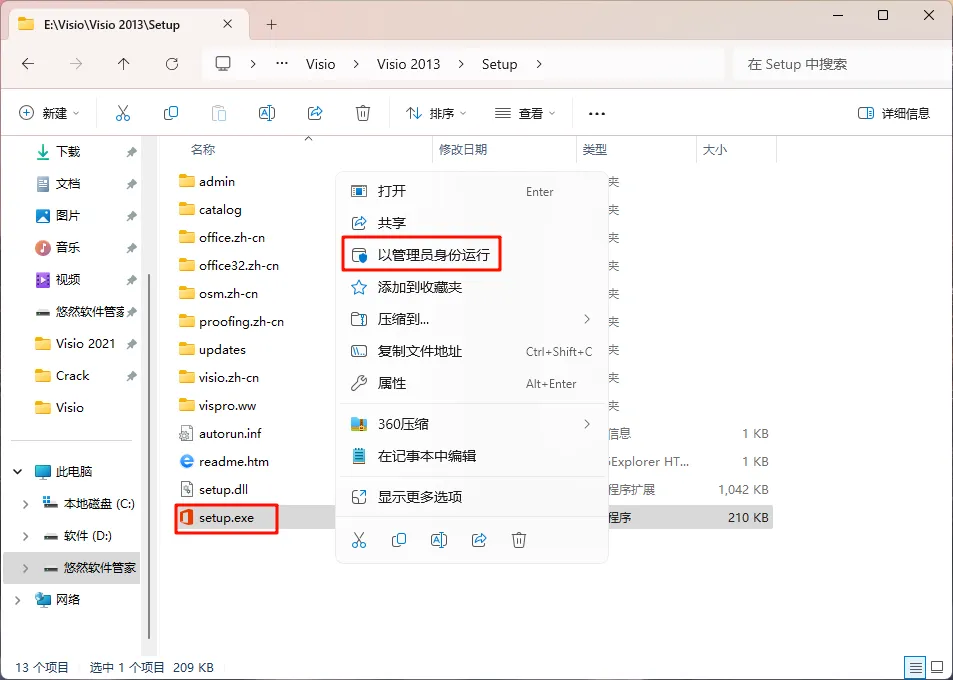Expand the 网络 tree node
This screenshot has height=680, width=953.
click(x=18, y=600)
